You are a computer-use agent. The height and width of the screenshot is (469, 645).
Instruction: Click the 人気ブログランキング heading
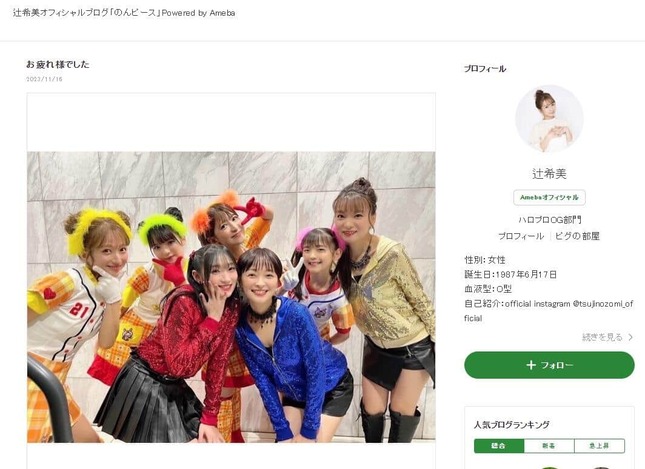(511, 425)
